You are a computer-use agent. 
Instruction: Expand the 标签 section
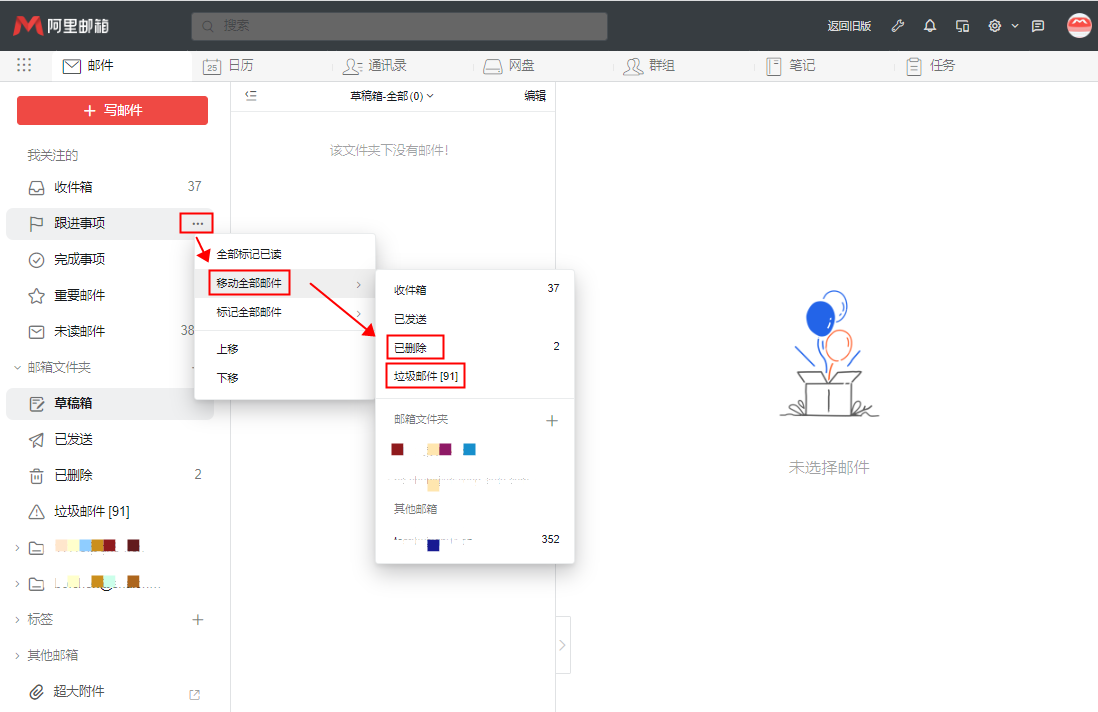click(x=17, y=620)
